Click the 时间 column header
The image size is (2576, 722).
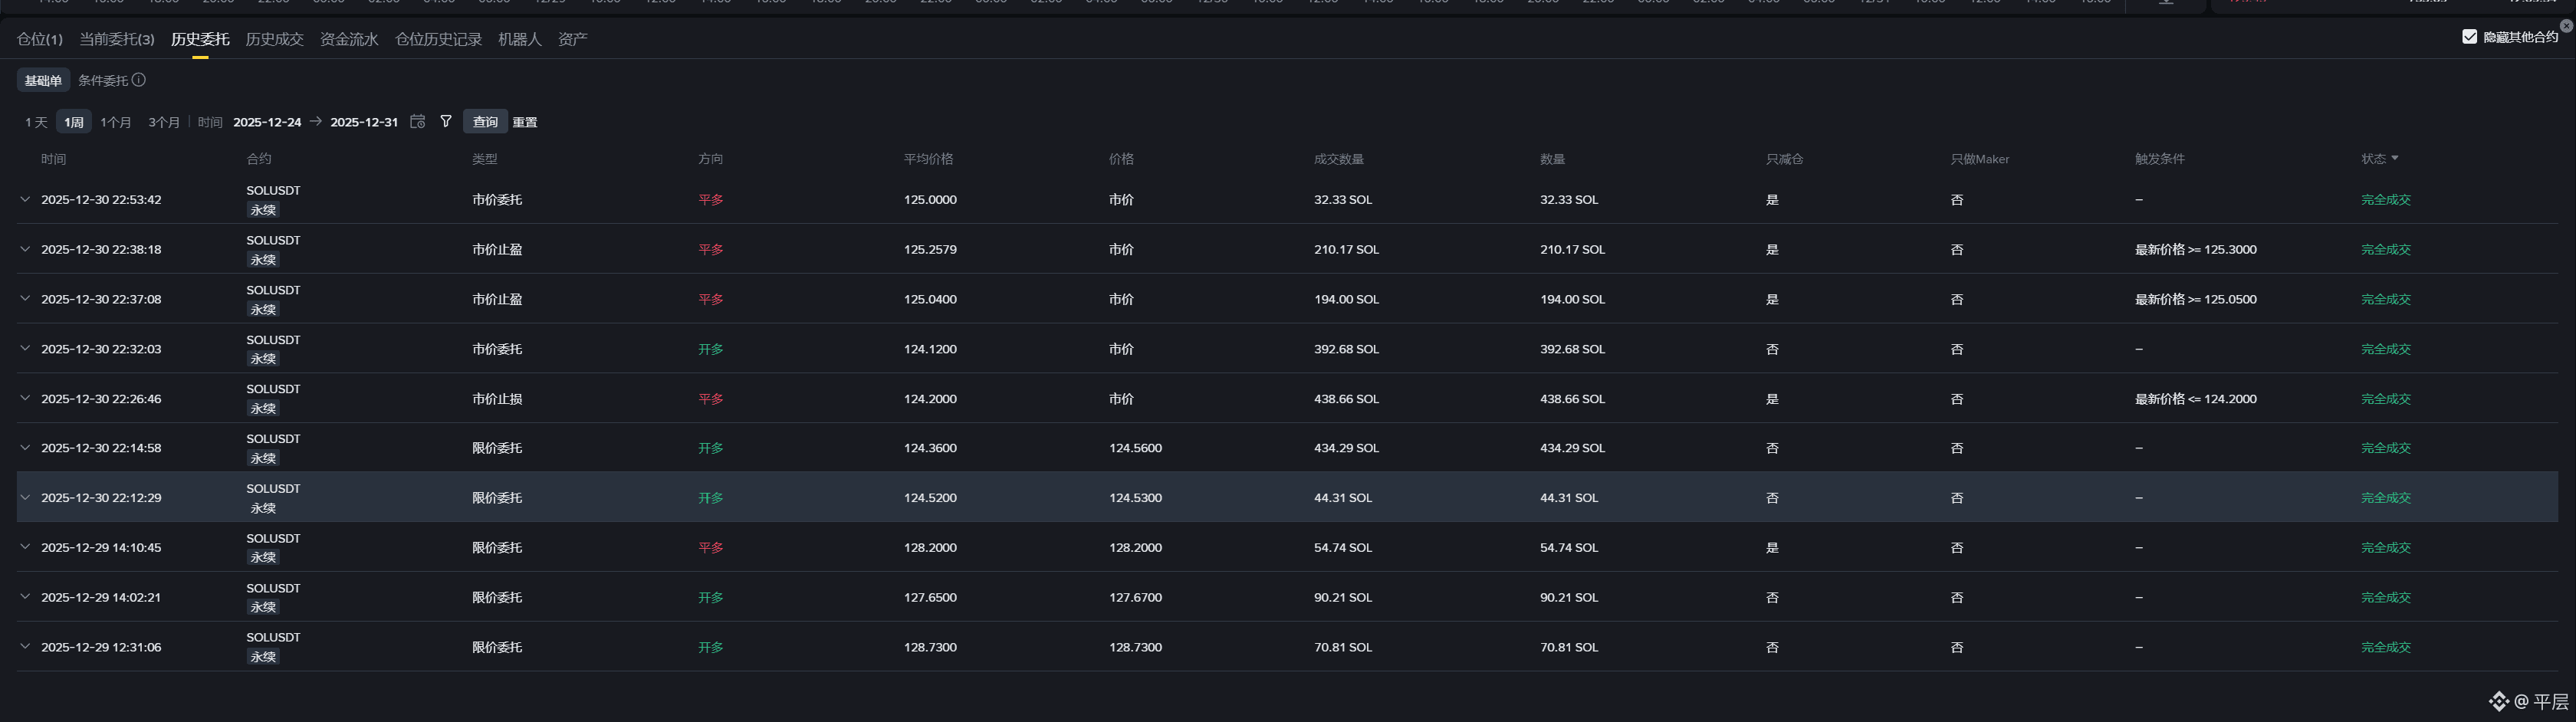(53, 159)
